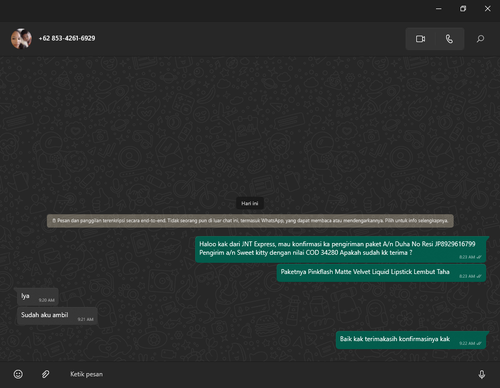Close the WhatsApp window

click(487, 9)
